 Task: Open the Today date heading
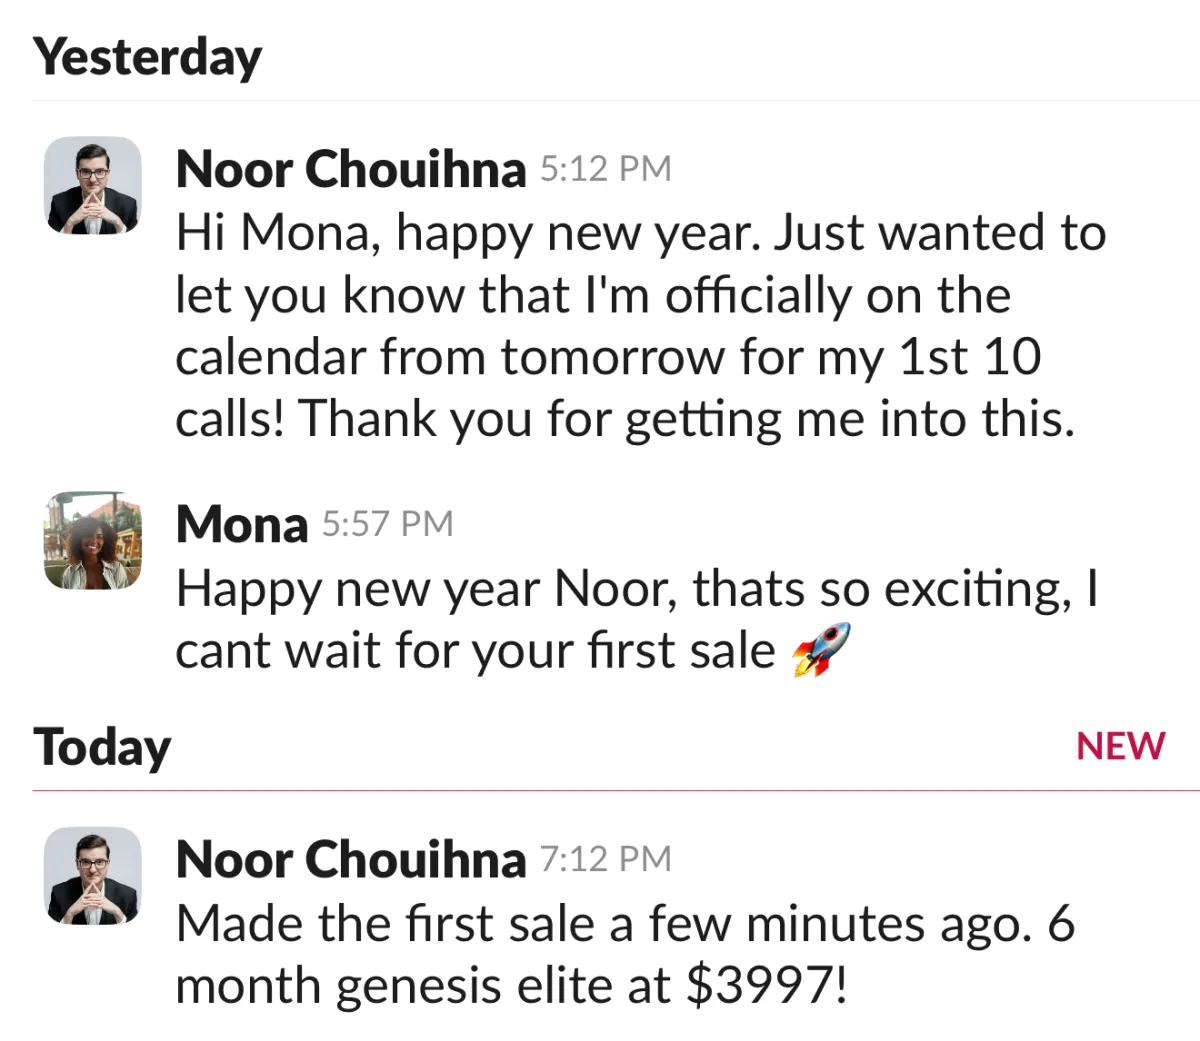click(102, 748)
